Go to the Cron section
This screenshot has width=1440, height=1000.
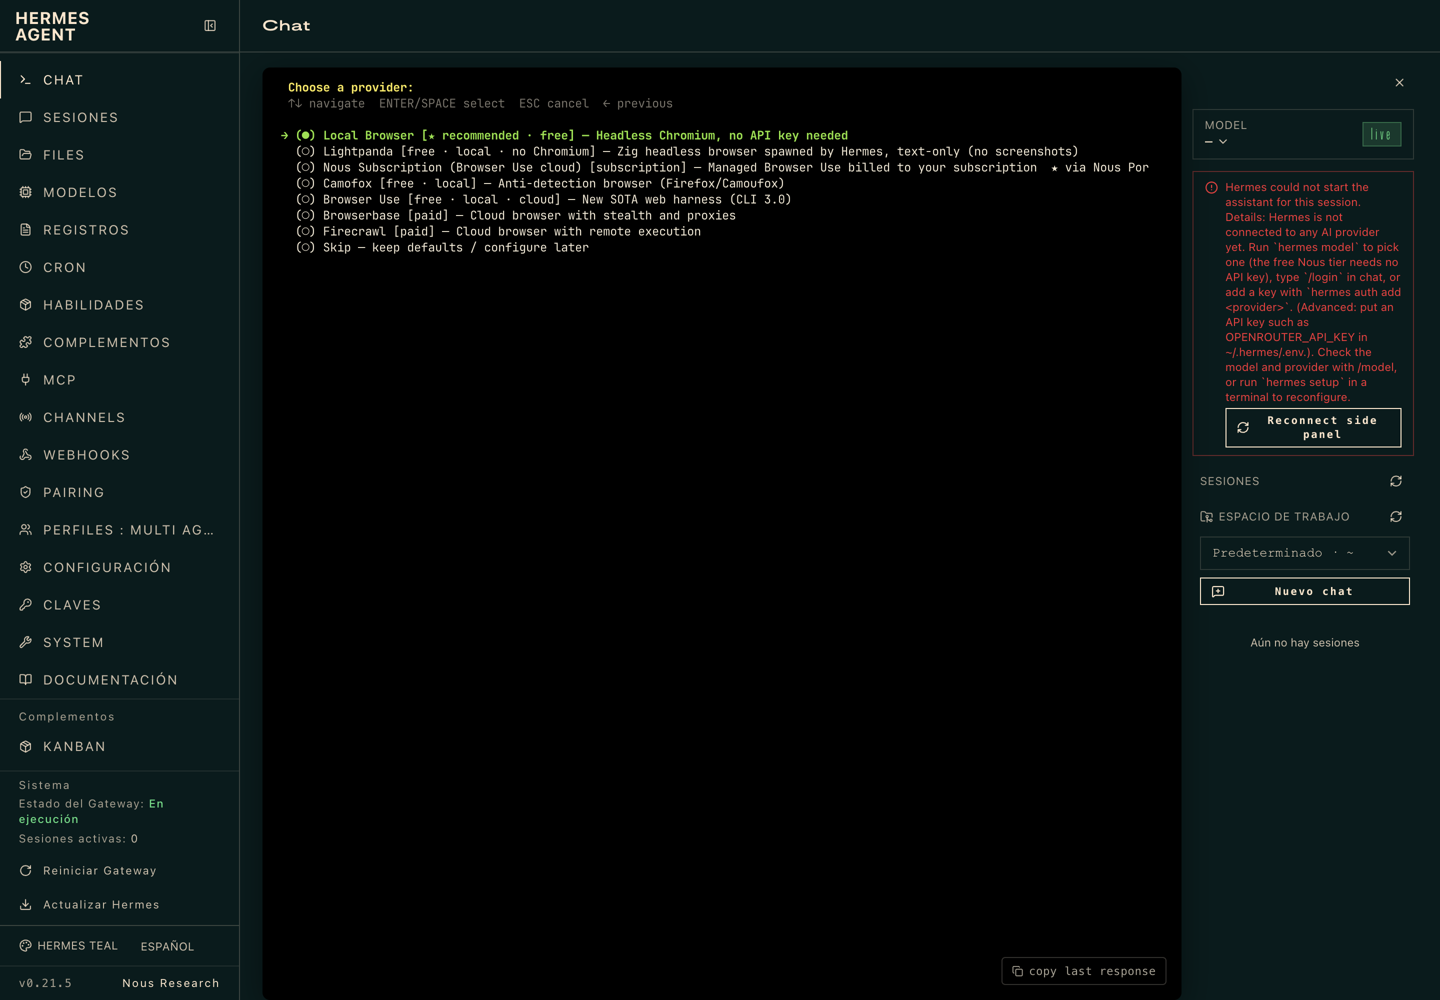(x=120, y=268)
